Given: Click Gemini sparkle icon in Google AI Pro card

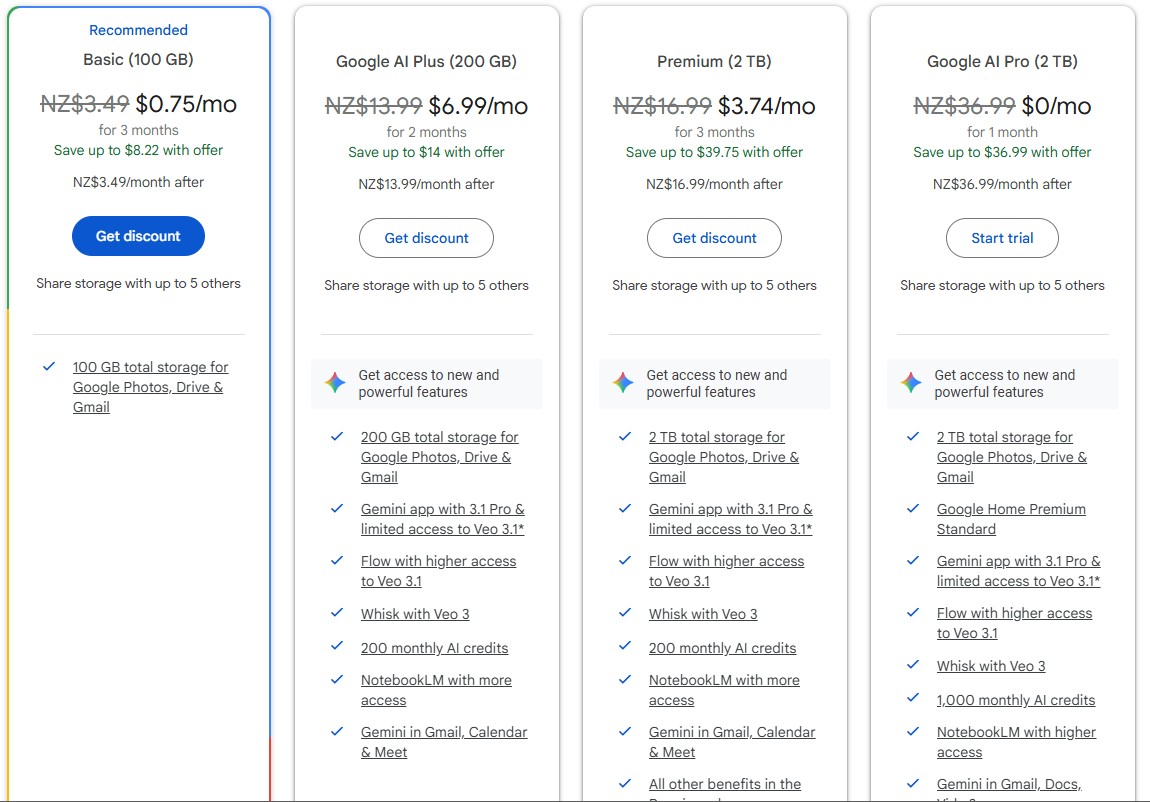Looking at the screenshot, I should [911, 383].
